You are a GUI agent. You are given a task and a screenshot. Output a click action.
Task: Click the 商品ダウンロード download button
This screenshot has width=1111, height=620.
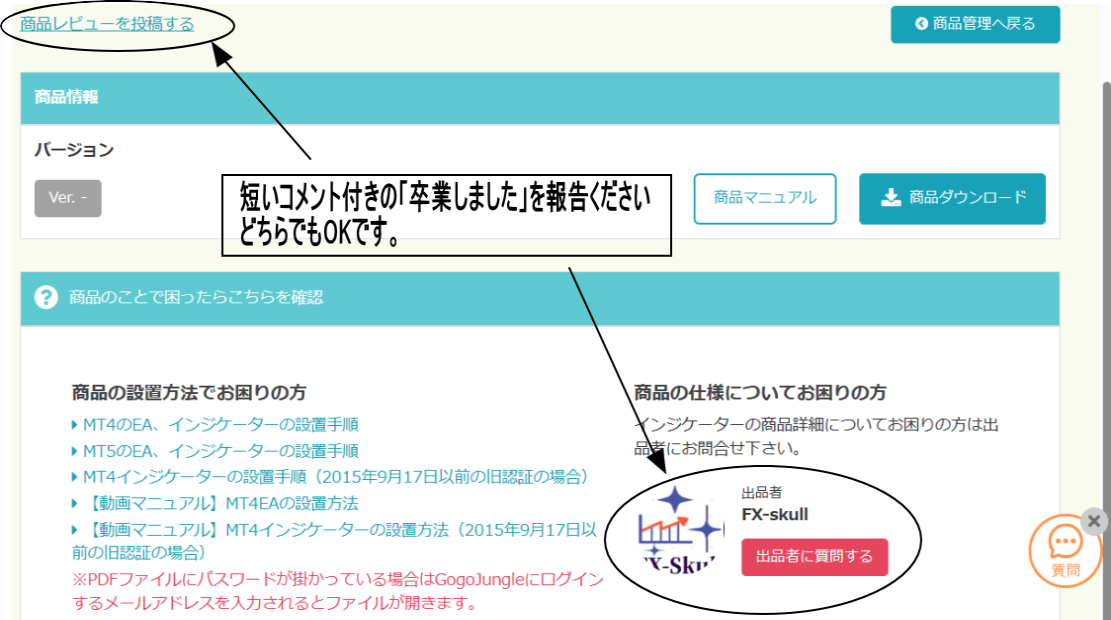click(952, 198)
